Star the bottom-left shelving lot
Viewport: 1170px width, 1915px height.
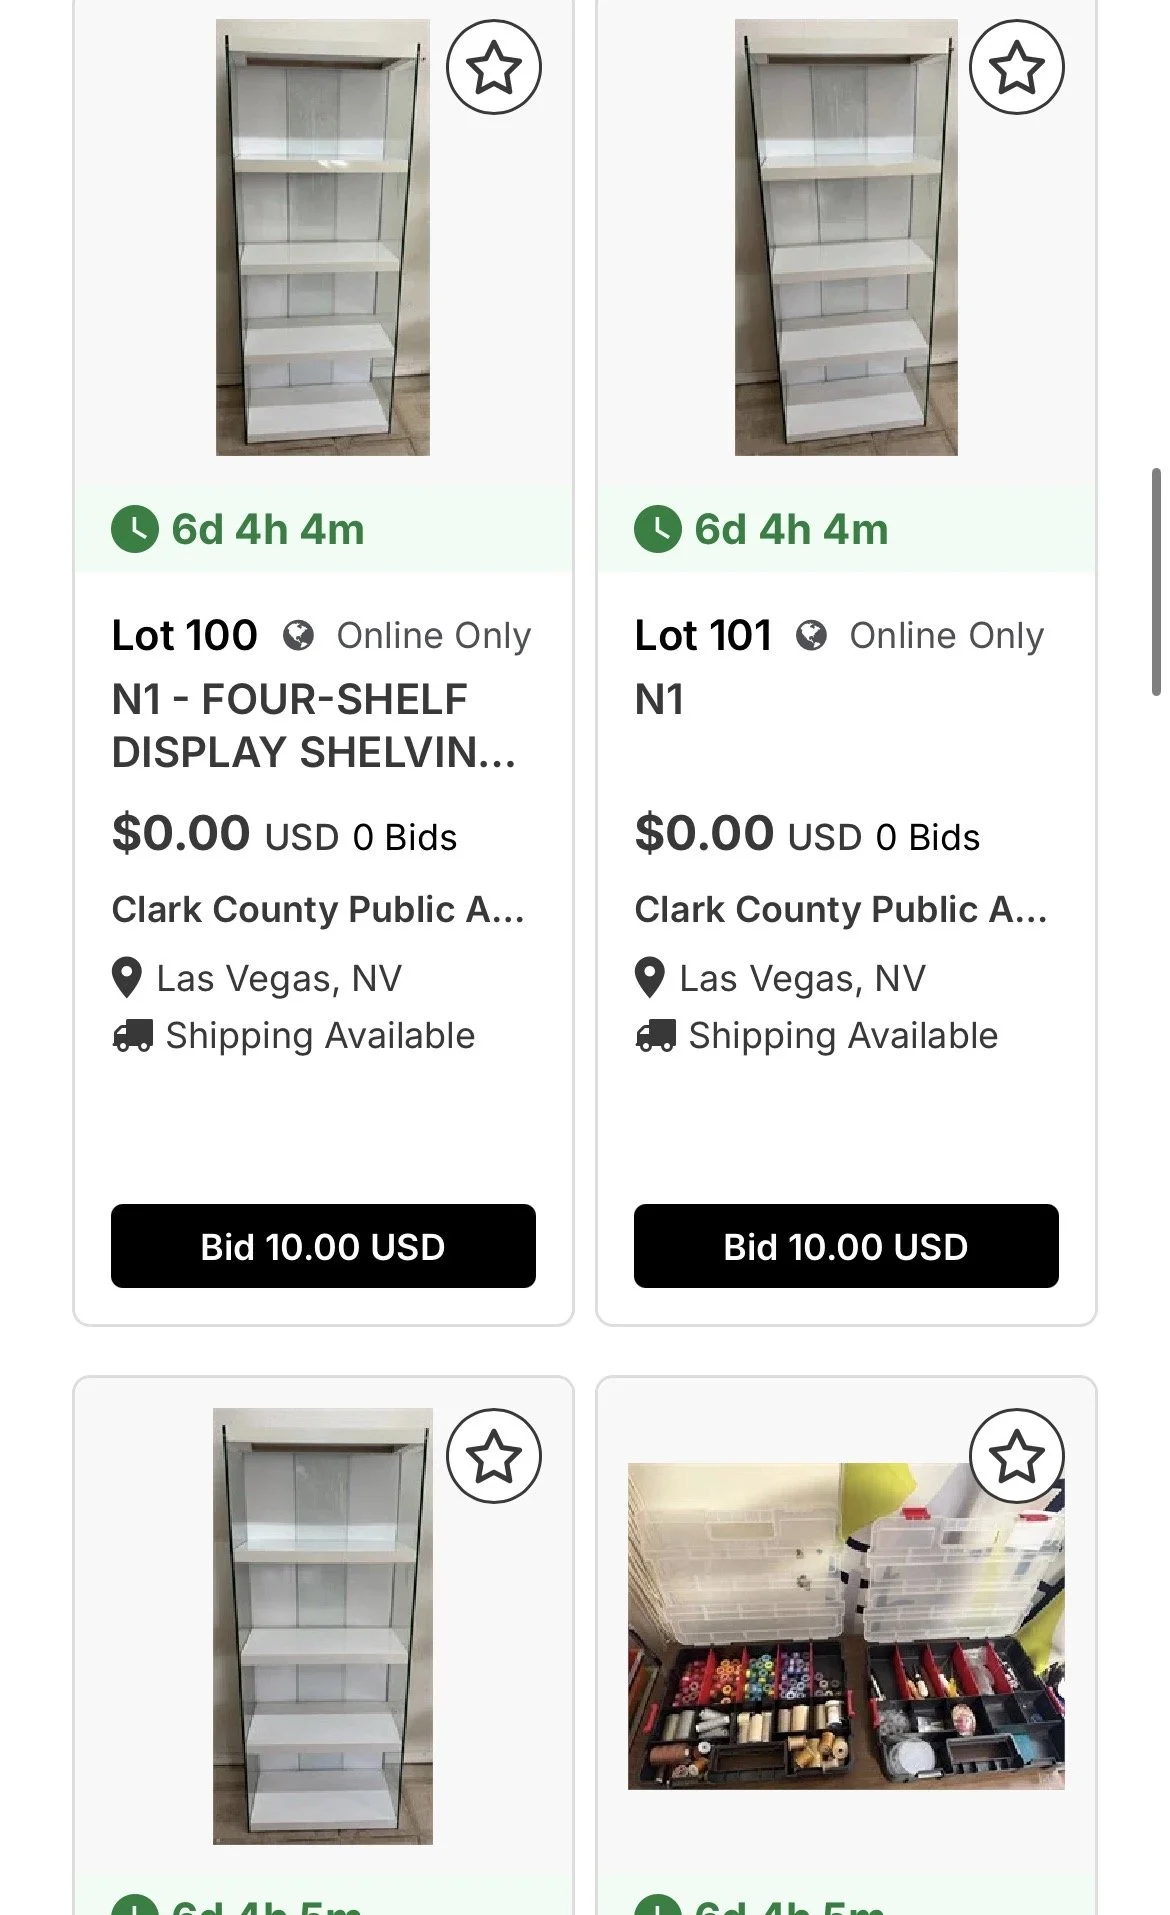(493, 1456)
